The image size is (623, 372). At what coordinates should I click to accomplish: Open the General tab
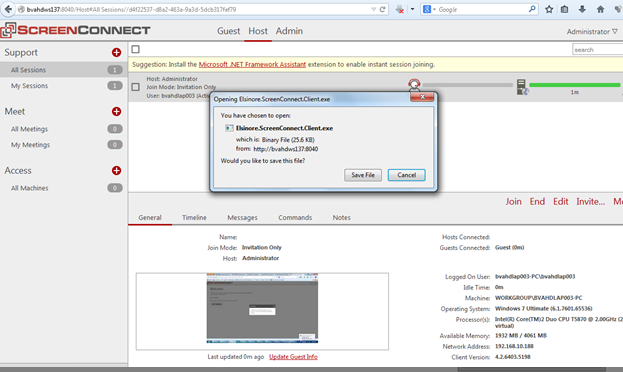coord(150,217)
